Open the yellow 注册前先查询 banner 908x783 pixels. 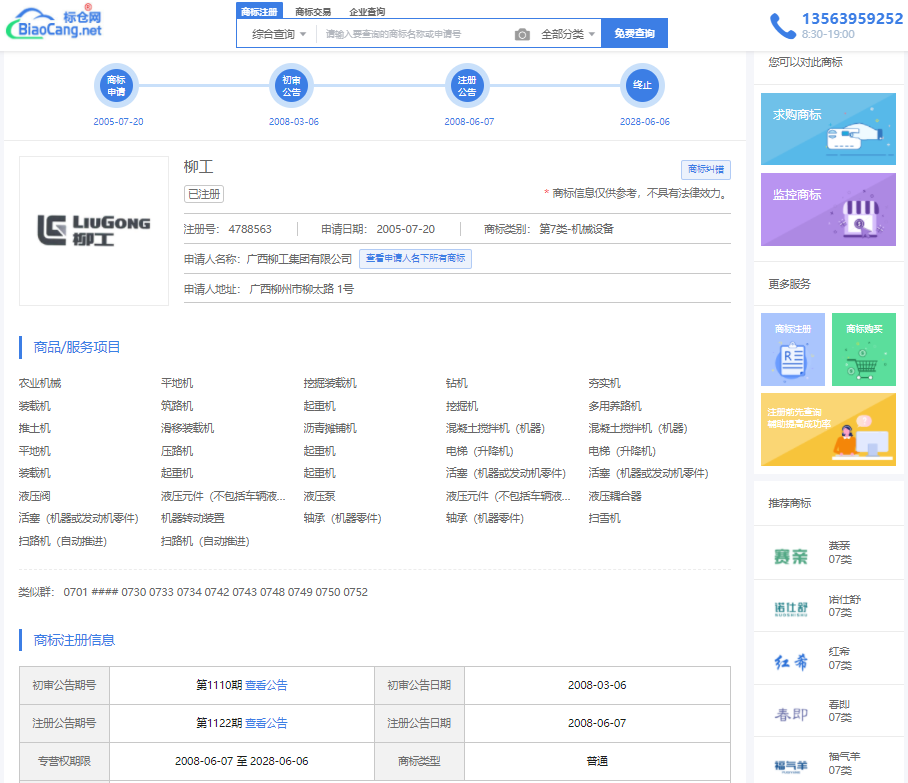point(828,429)
